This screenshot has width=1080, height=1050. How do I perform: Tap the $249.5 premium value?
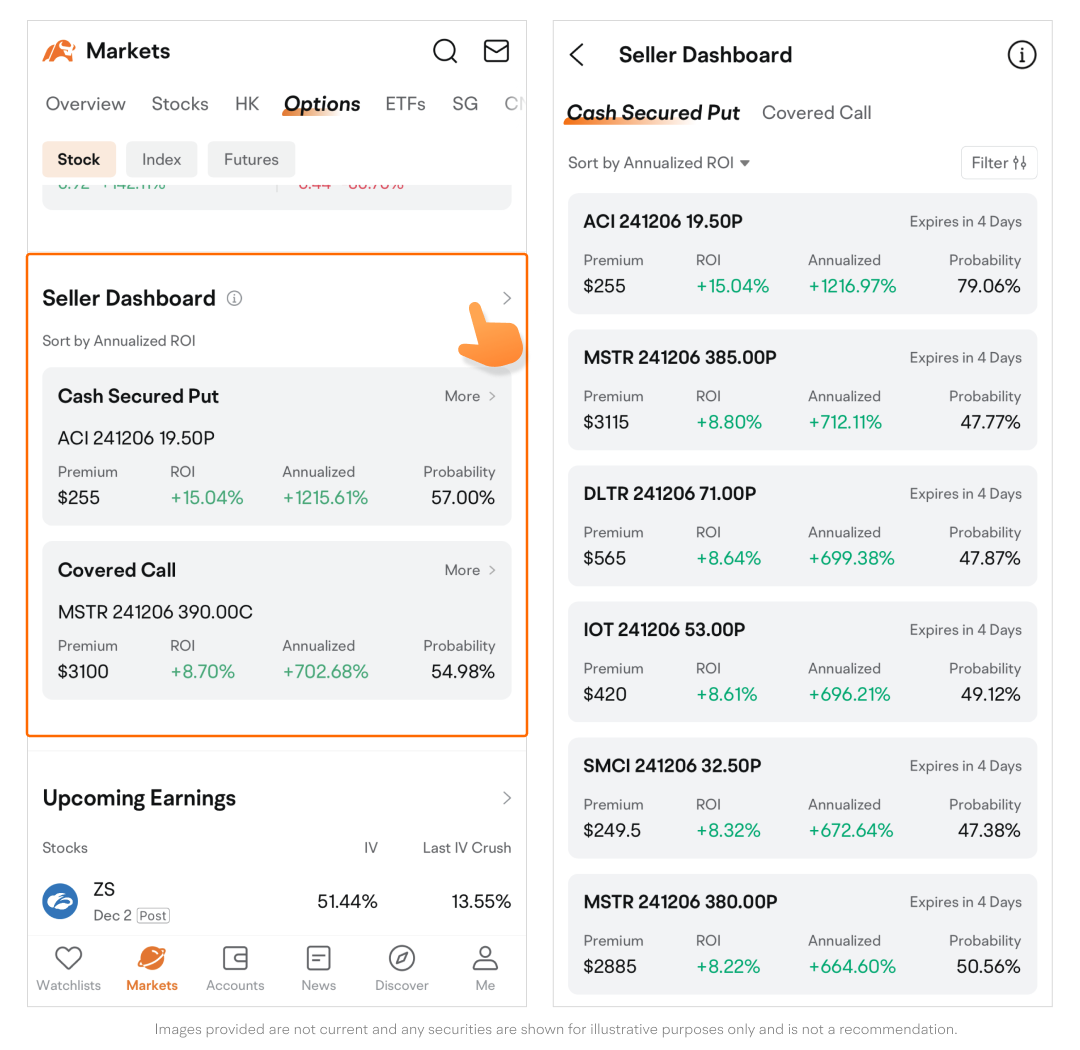click(612, 830)
